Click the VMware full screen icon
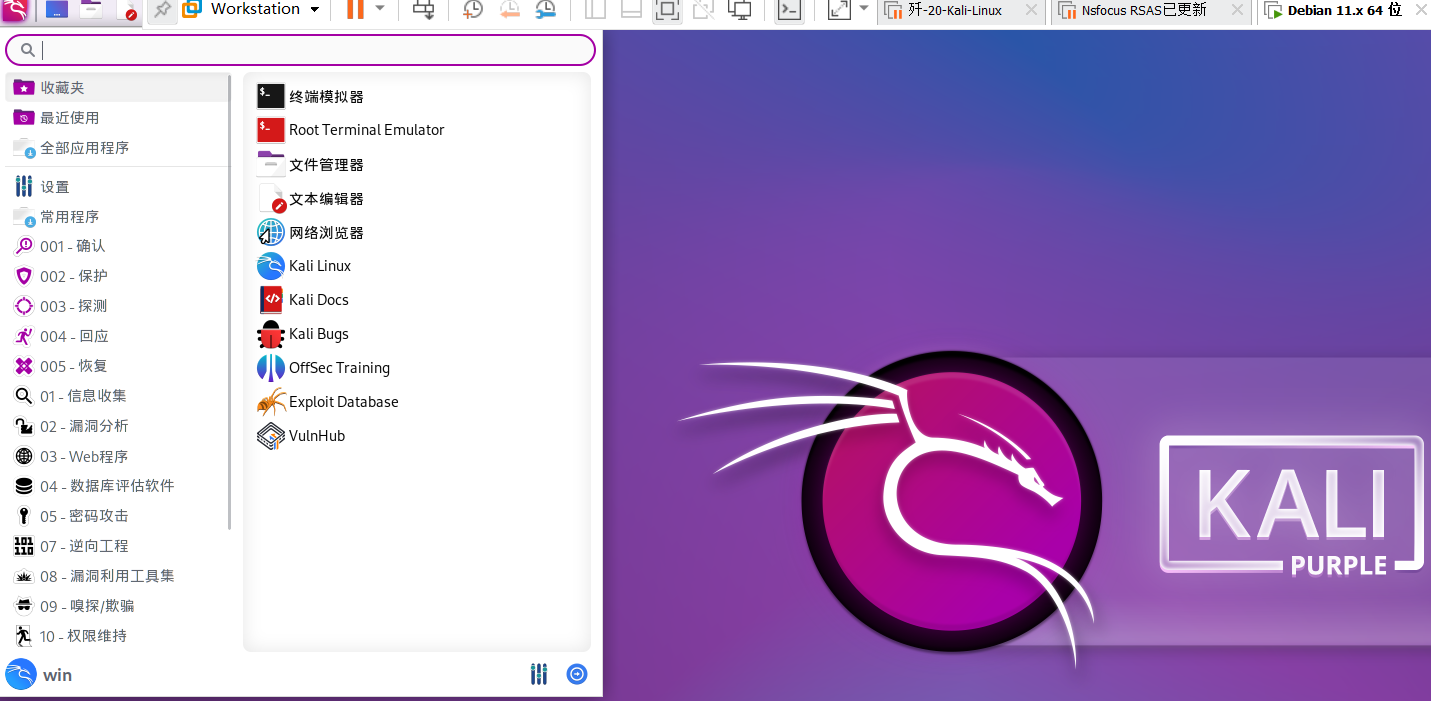The height and width of the screenshot is (701, 1431). (x=667, y=10)
